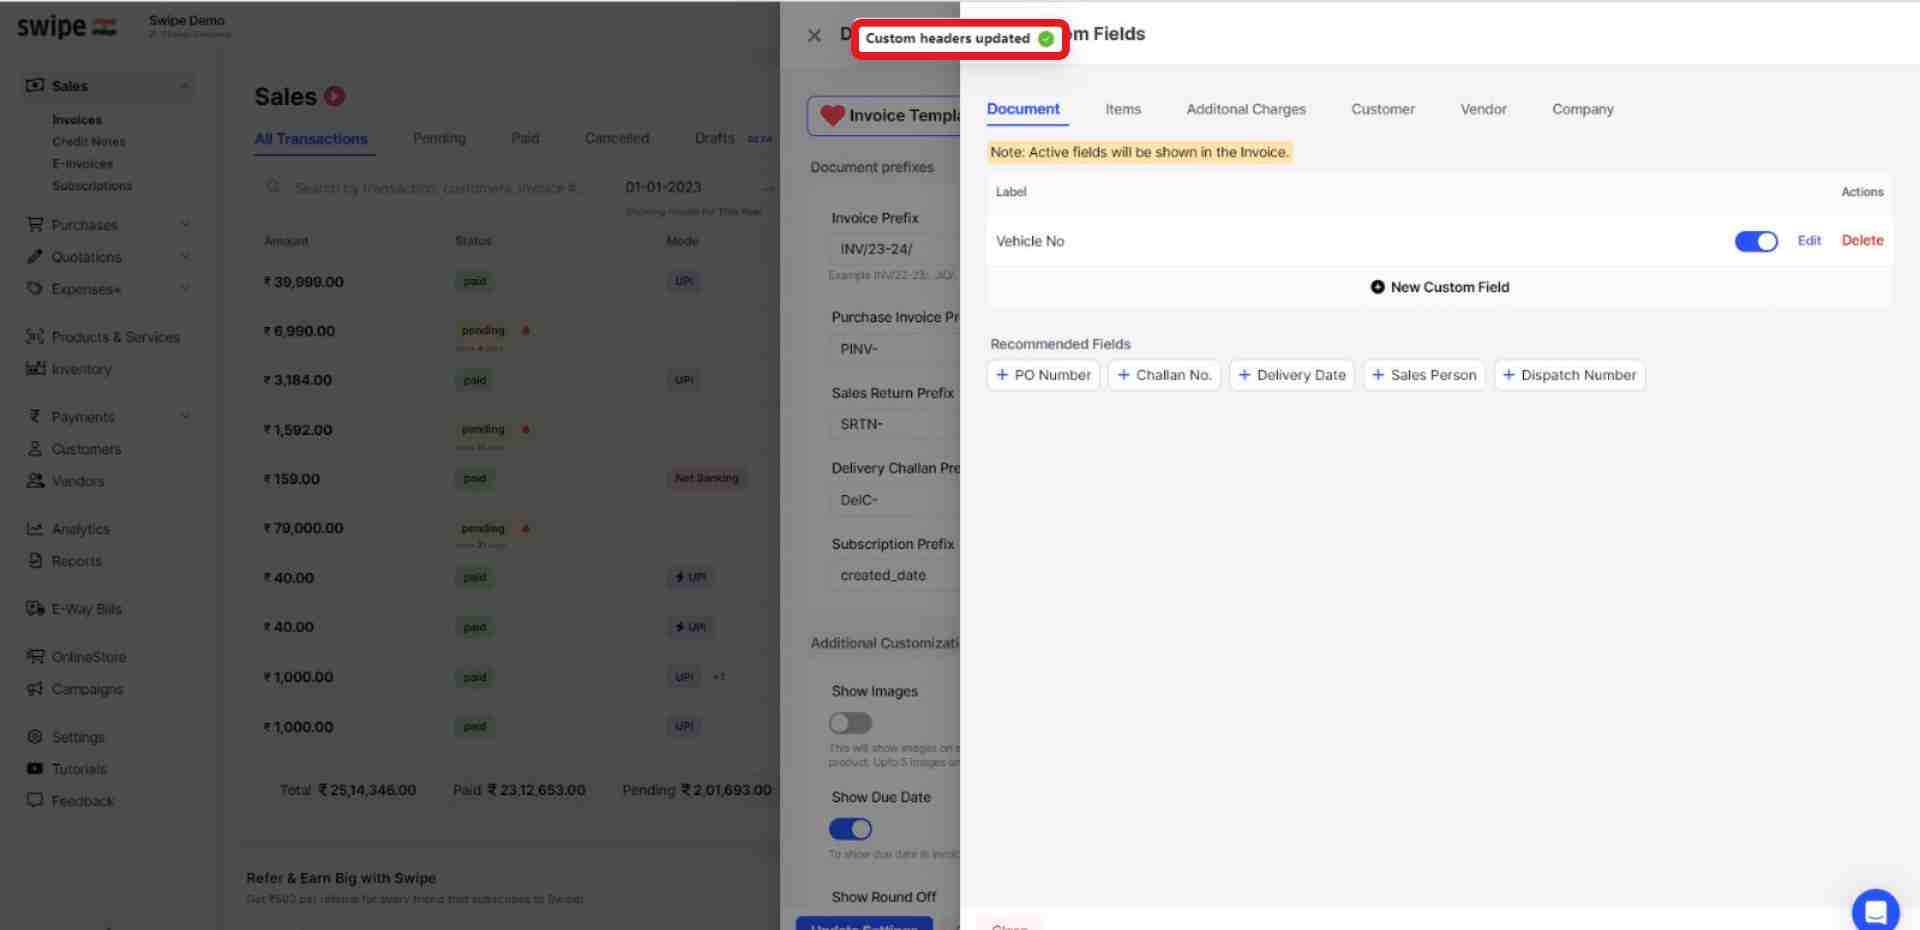Click the Inventory sidebar icon
The image size is (1920, 930).
35,369
